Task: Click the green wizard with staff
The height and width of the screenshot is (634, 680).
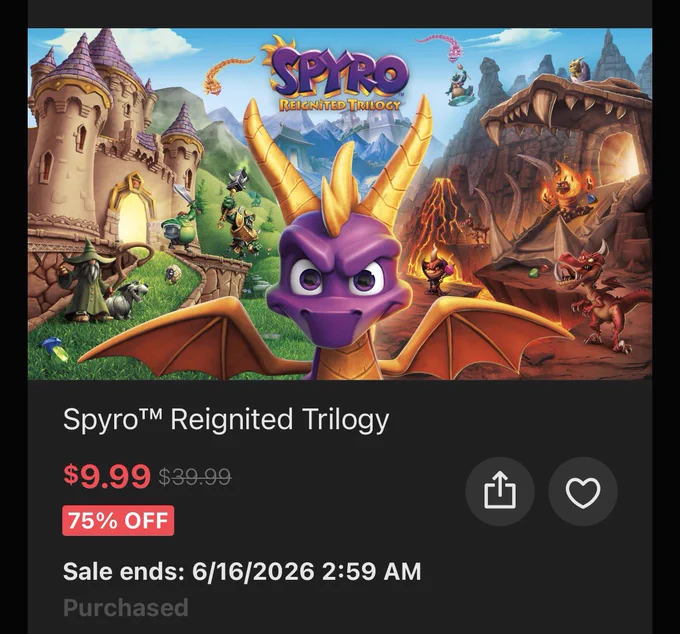Action: tap(85, 282)
